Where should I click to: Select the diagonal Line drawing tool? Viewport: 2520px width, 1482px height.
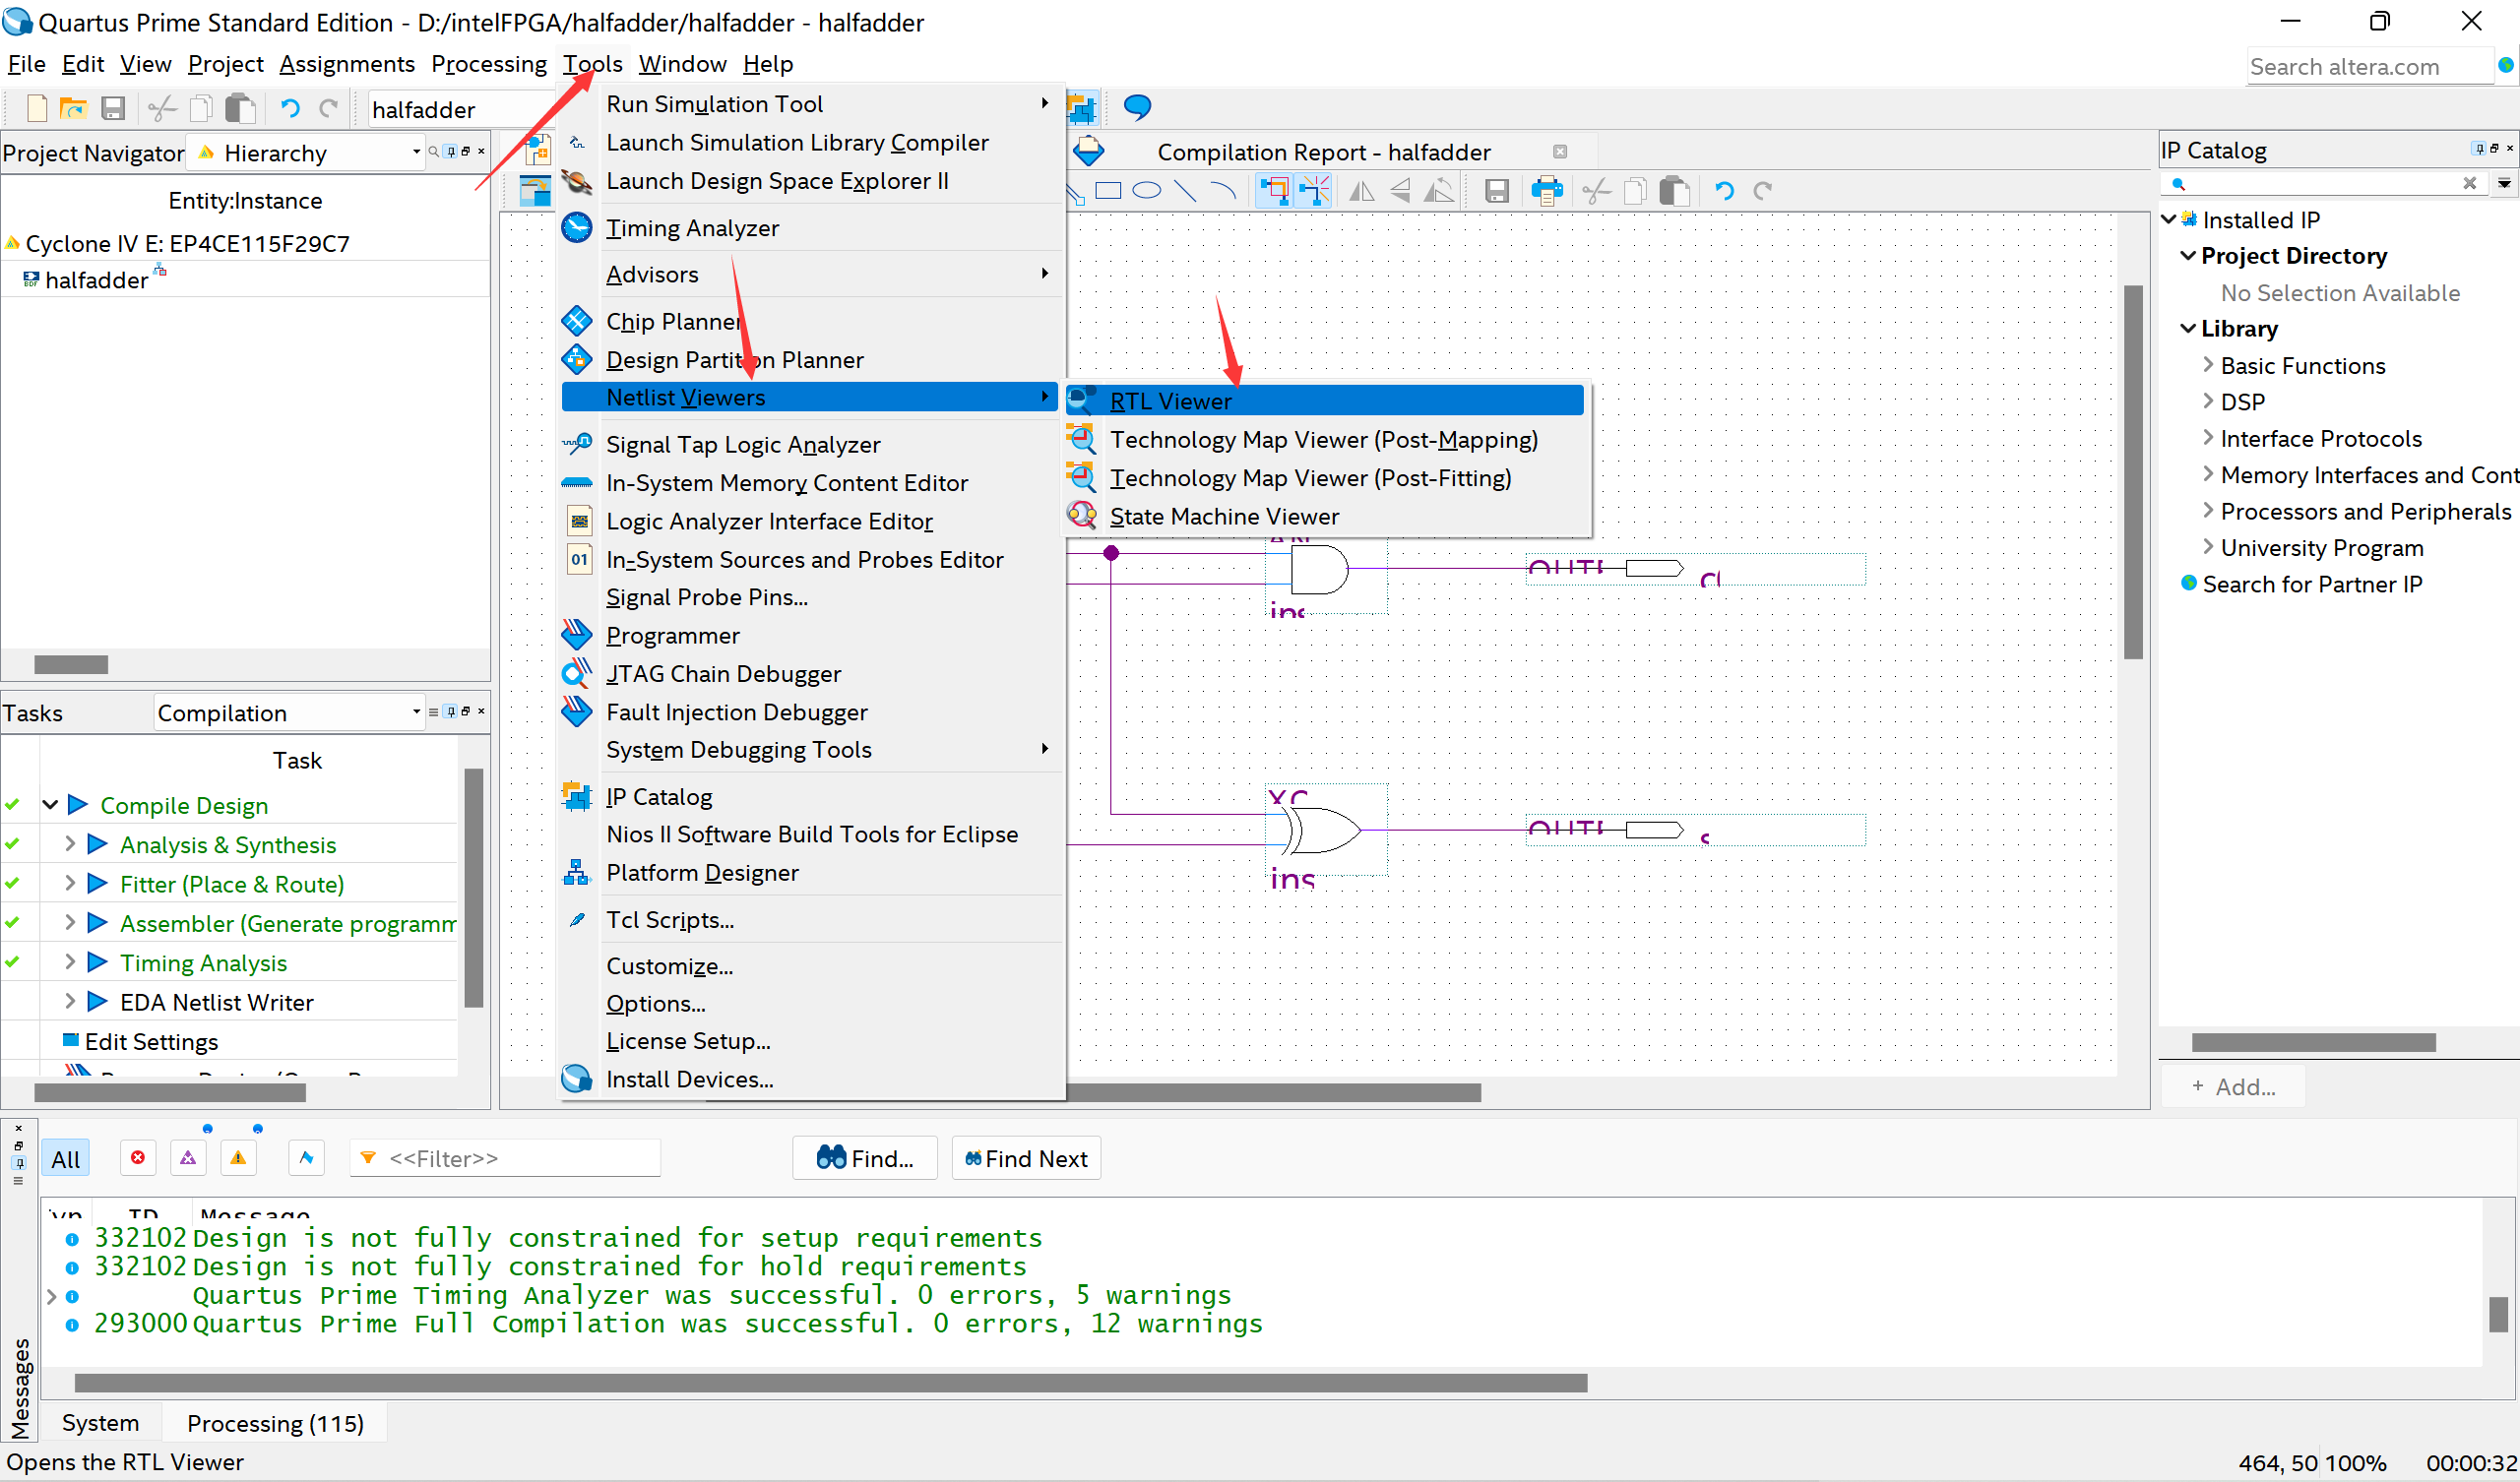pos(1185,190)
